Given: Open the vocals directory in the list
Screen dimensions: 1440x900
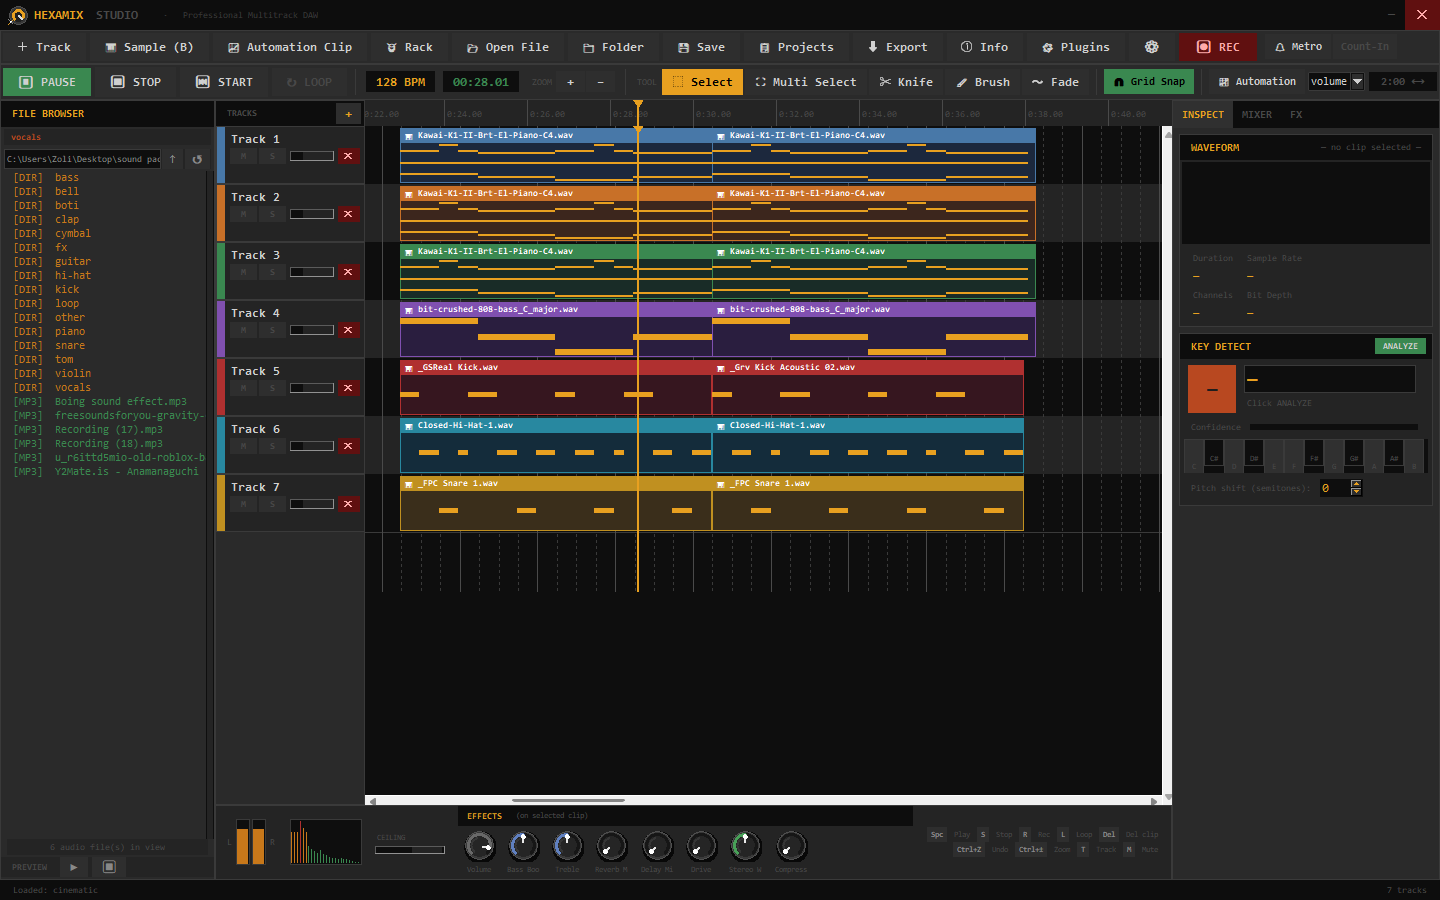Looking at the screenshot, I should tap(72, 388).
